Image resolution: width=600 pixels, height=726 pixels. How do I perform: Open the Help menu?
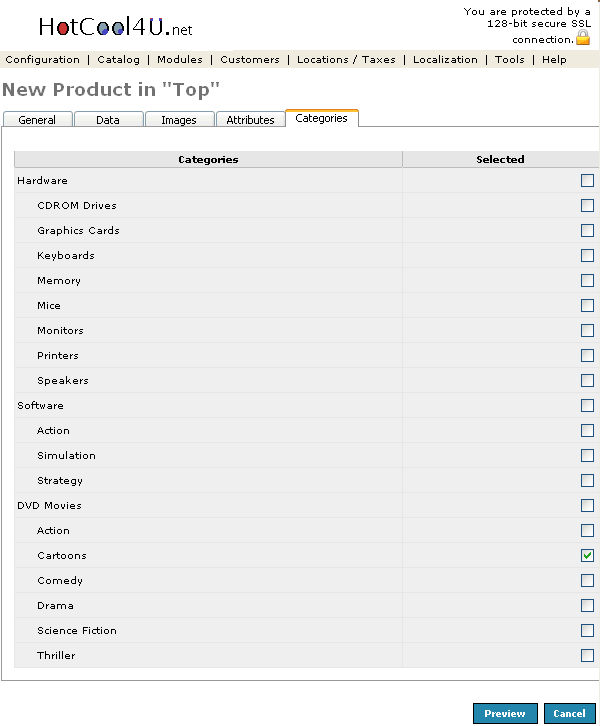[x=554, y=60]
